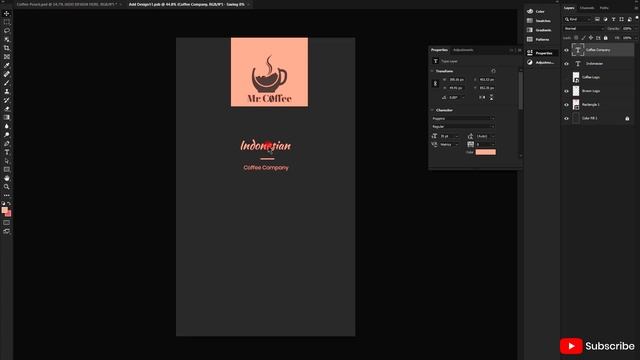Open the Color panel from the dock
640x360 pixels.
tap(539, 11)
